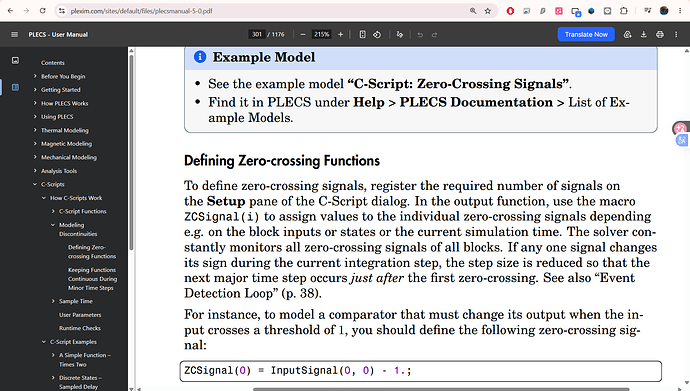Click the blue cube extension icon
This screenshot has height=391, width=690.
(x=591, y=11)
